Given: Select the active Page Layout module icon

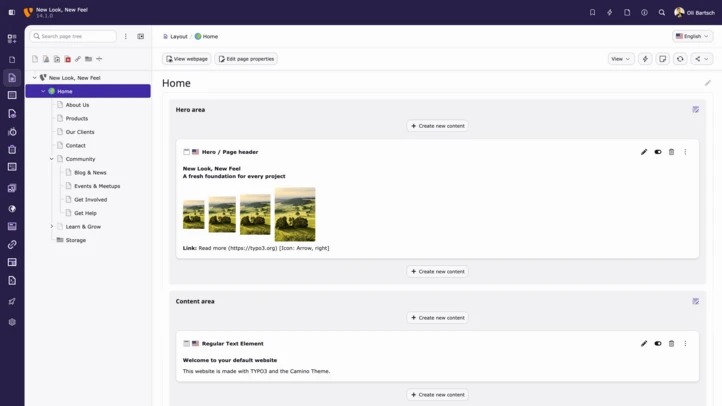Looking at the screenshot, I should (x=12, y=78).
